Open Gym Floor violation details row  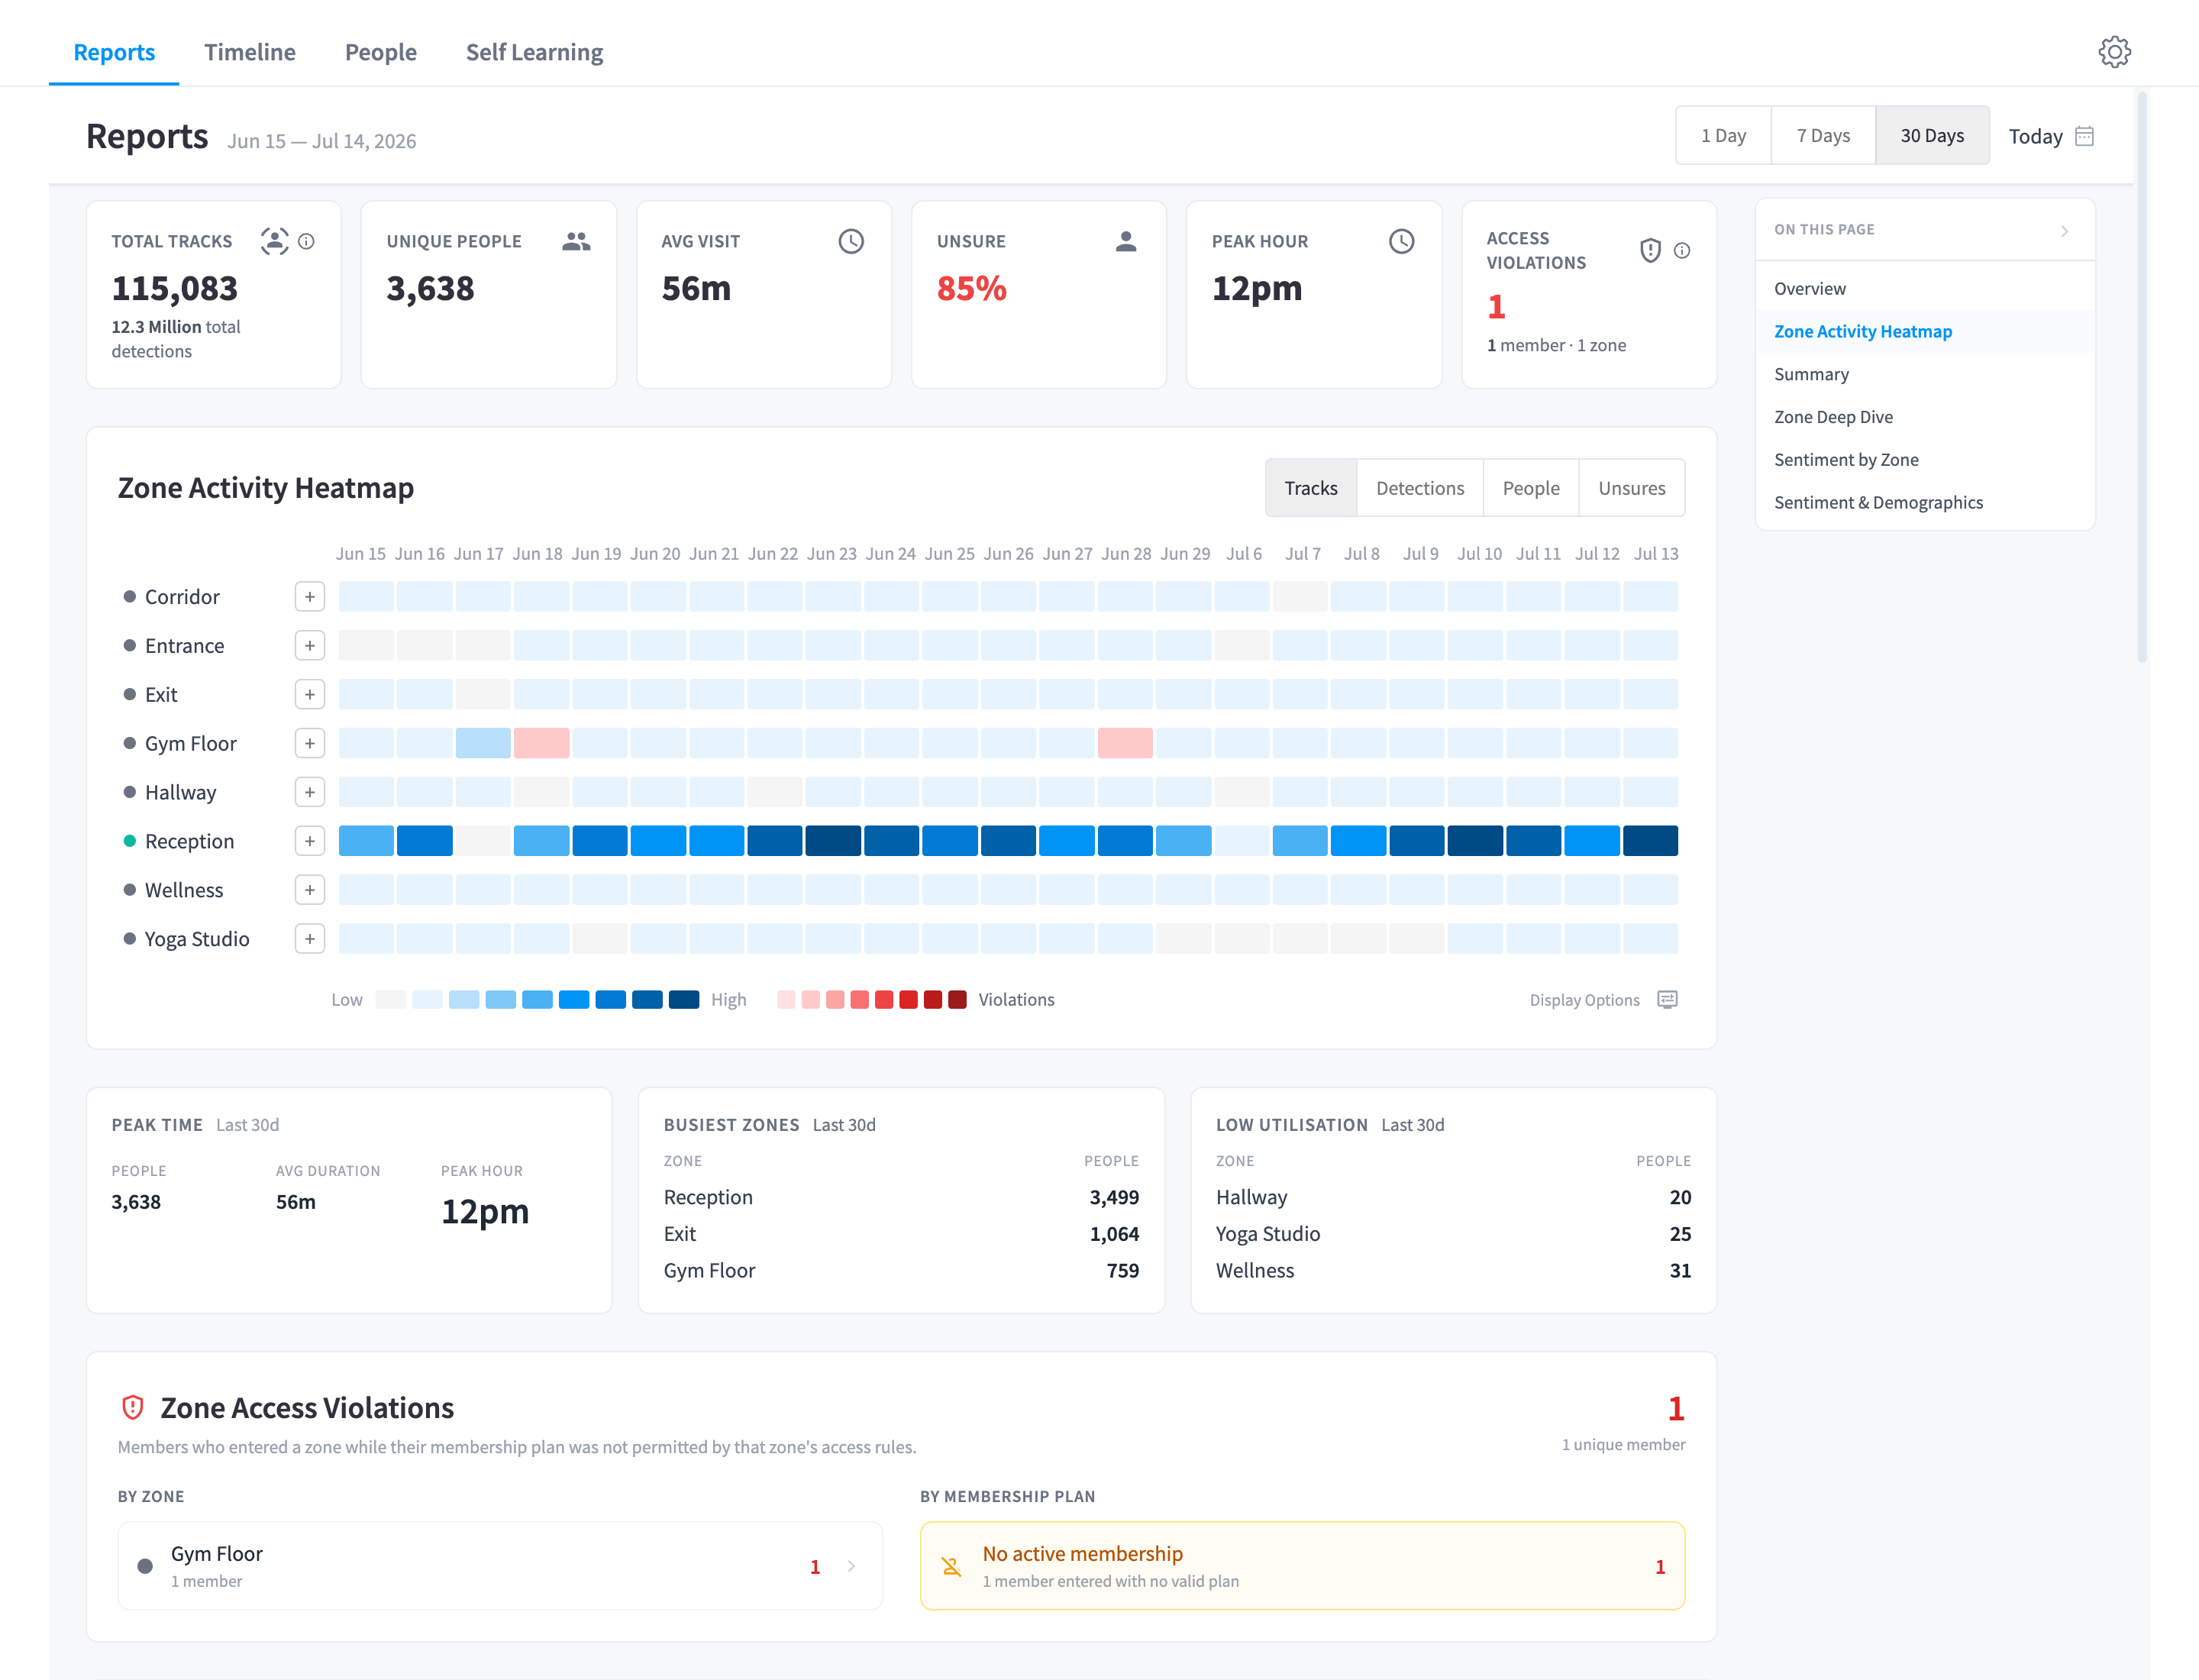pos(500,1566)
